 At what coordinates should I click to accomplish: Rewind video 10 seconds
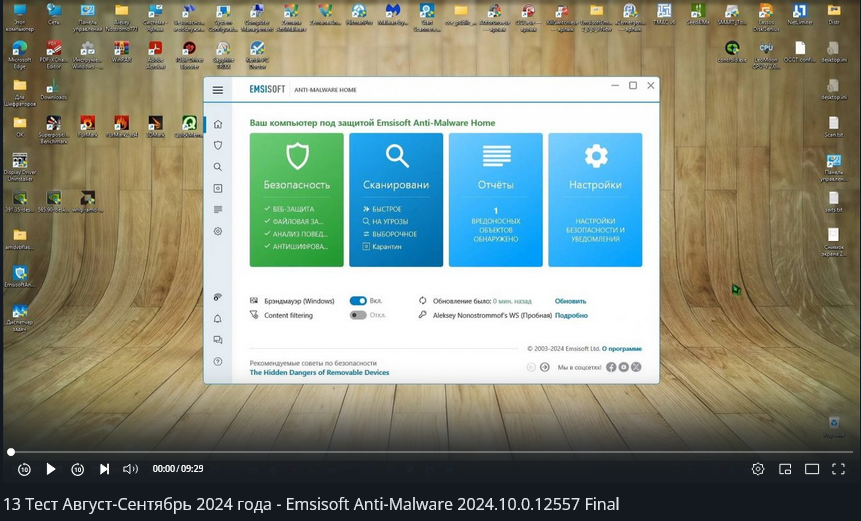[x=24, y=469]
